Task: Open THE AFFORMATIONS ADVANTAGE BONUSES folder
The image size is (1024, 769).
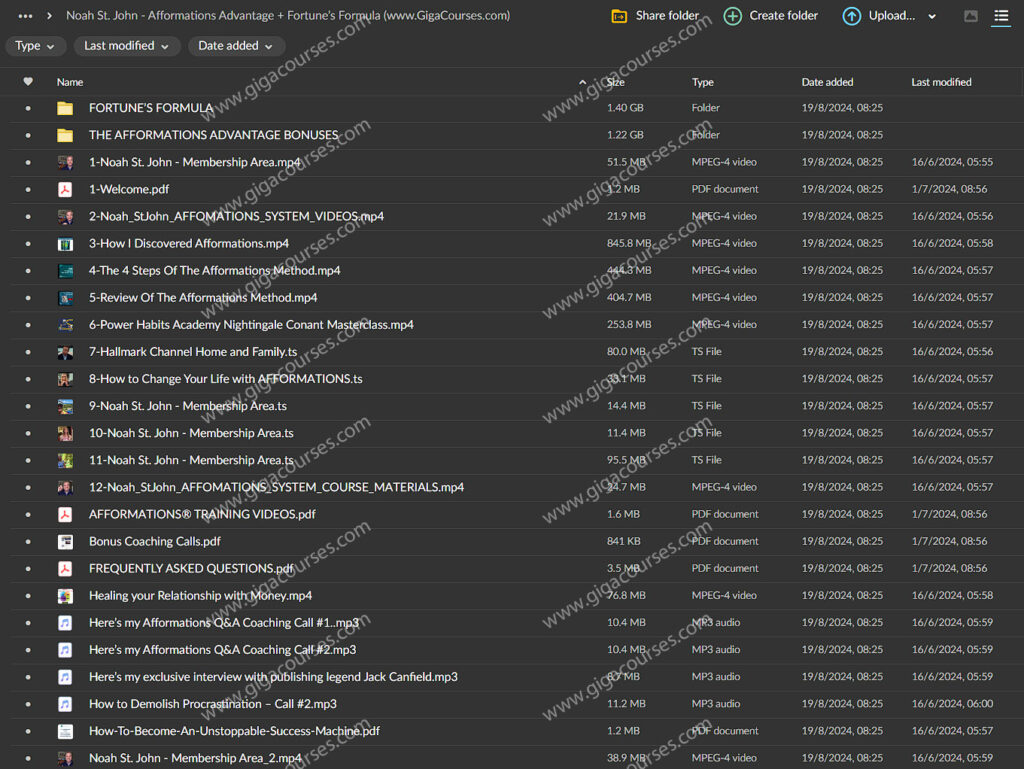Action: (213, 135)
